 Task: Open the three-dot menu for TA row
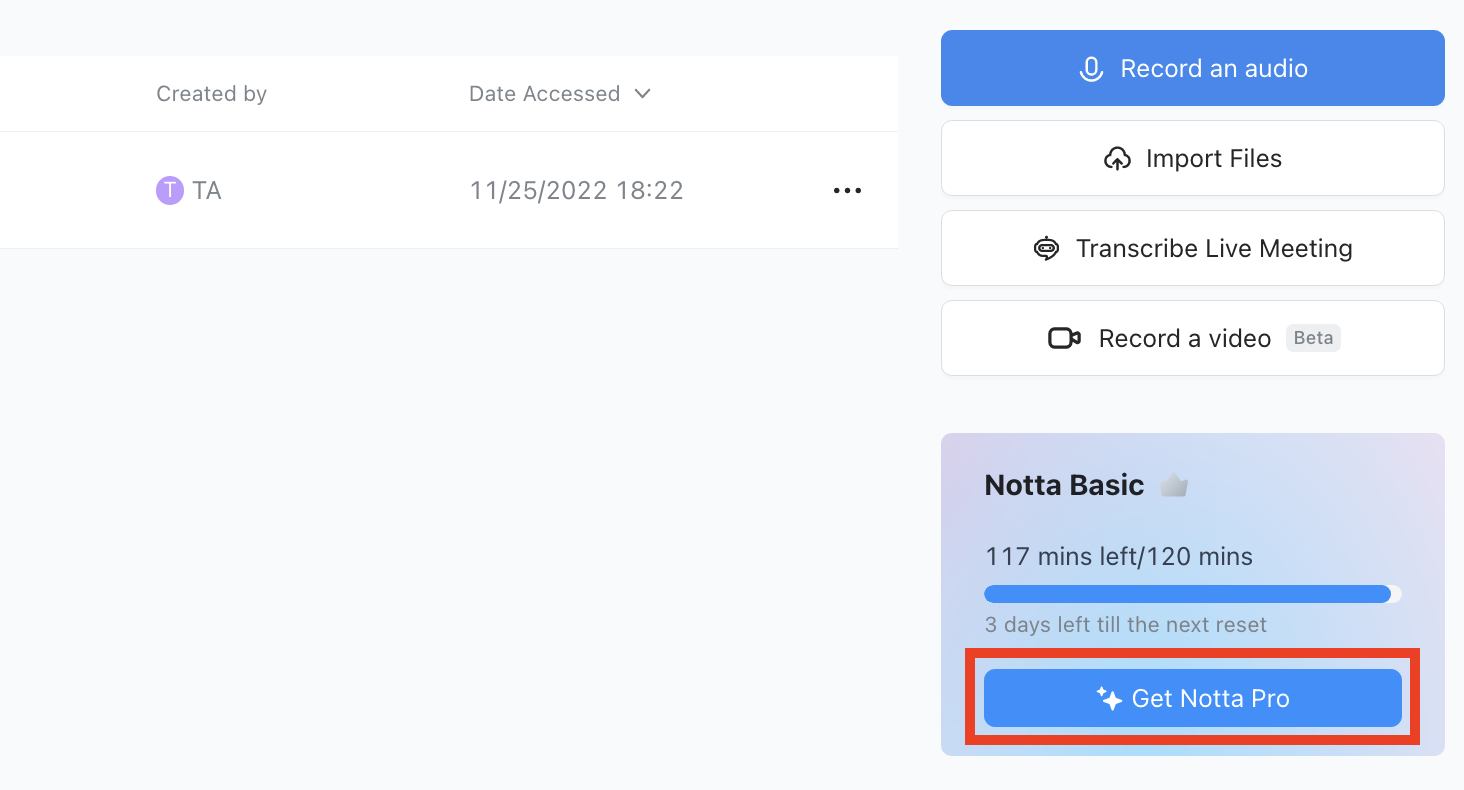(x=847, y=191)
